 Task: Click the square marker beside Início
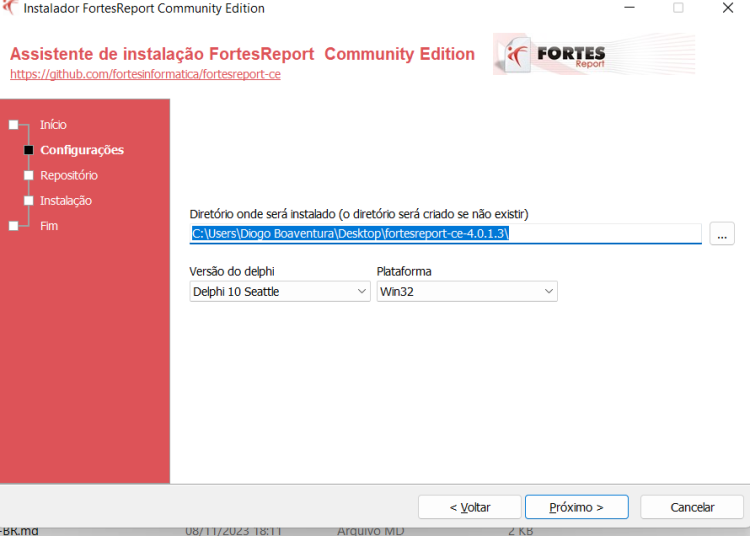click(x=13, y=125)
